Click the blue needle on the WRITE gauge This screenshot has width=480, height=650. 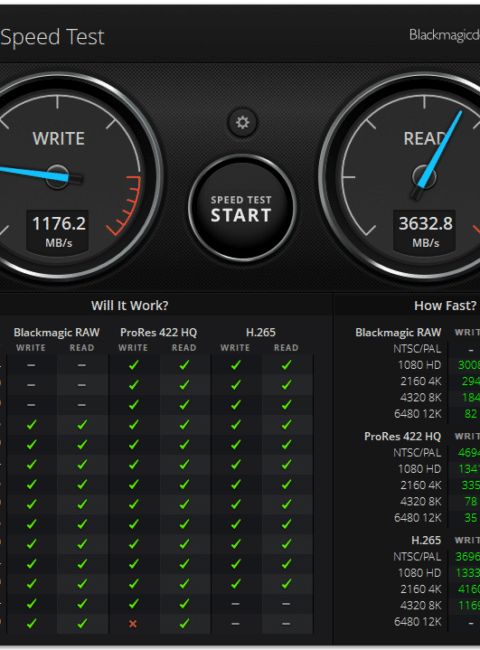33,172
